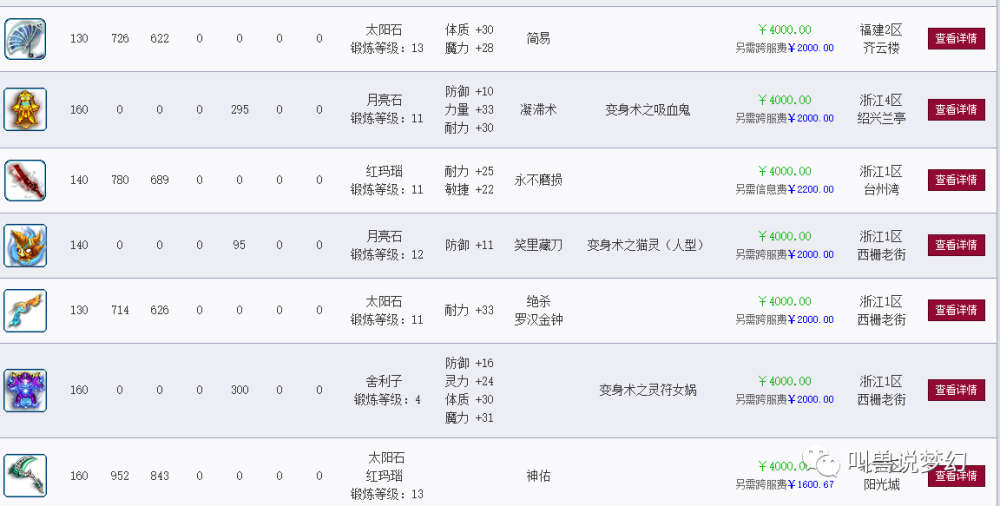Click 查看详情 on the 罗汉金钟 row

[956, 310]
